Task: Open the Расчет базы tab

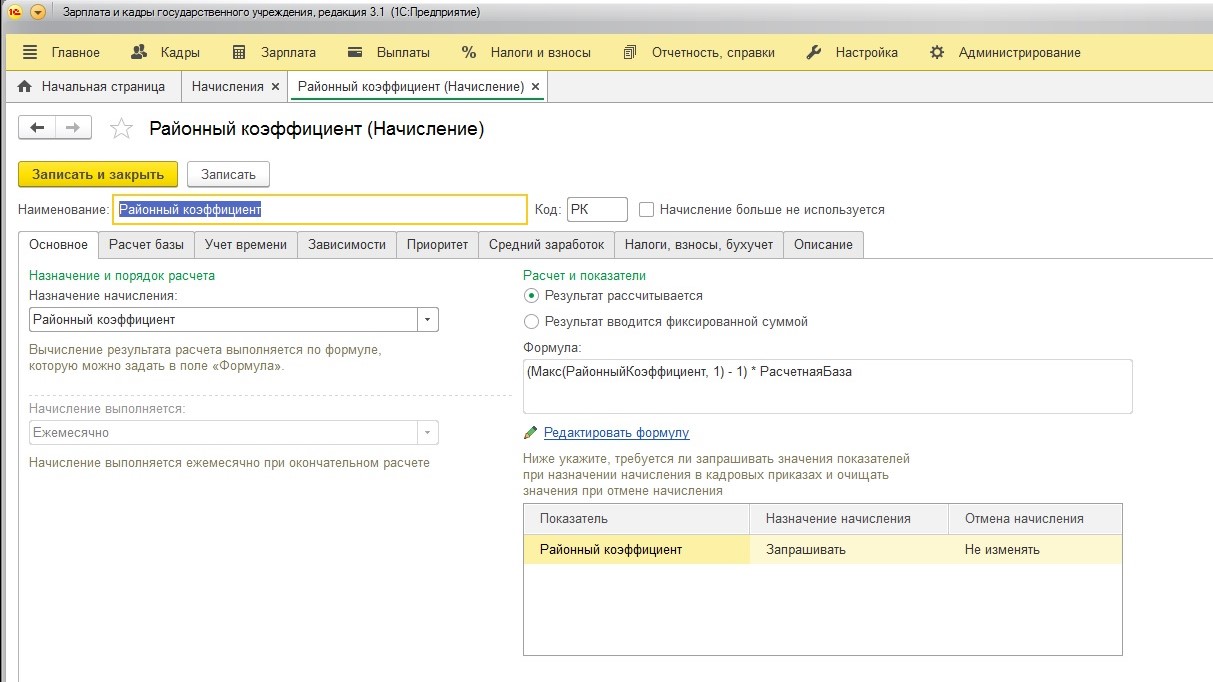Action: point(146,245)
